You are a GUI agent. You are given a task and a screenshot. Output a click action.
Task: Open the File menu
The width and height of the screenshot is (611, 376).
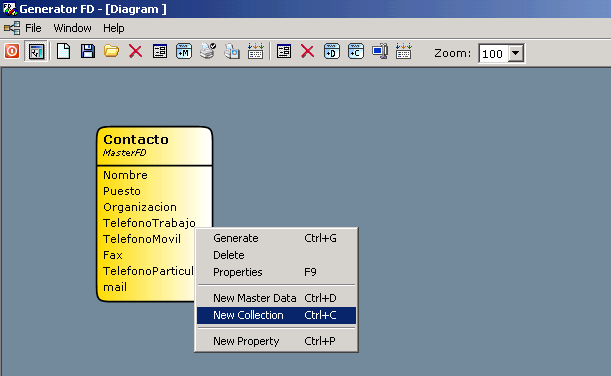(33, 28)
